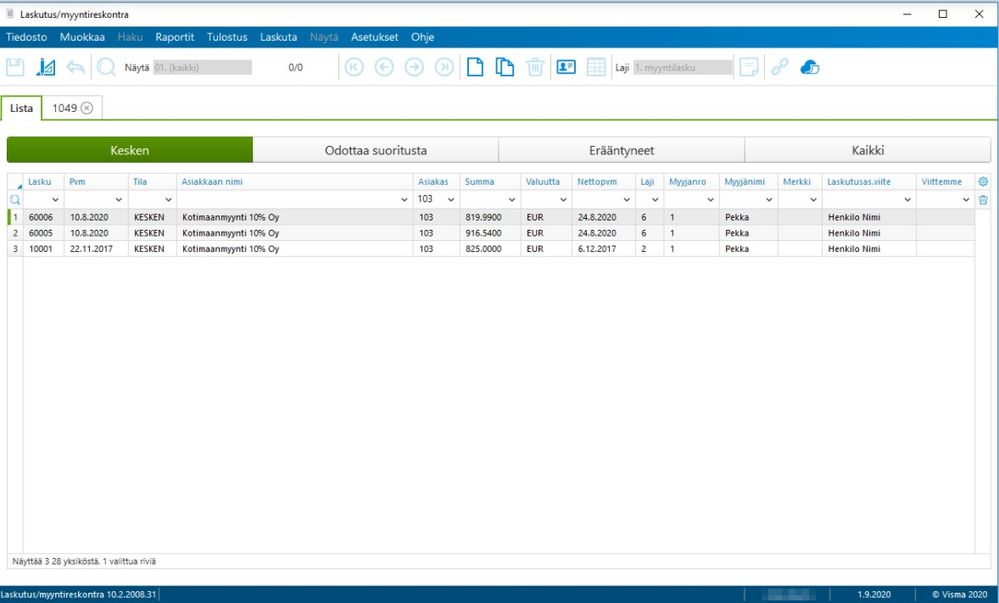Click the sum cell 825.0000

[x=490, y=249]
